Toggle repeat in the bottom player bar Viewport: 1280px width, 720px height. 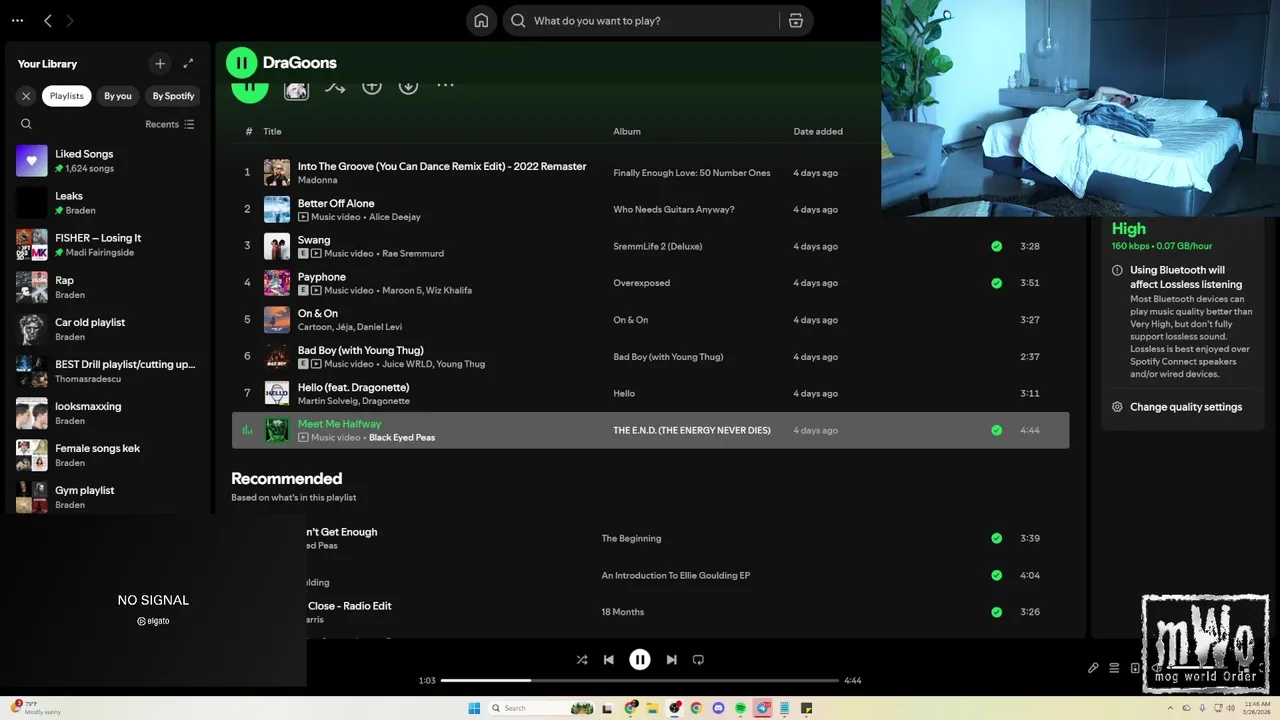[x=698, y=660]
